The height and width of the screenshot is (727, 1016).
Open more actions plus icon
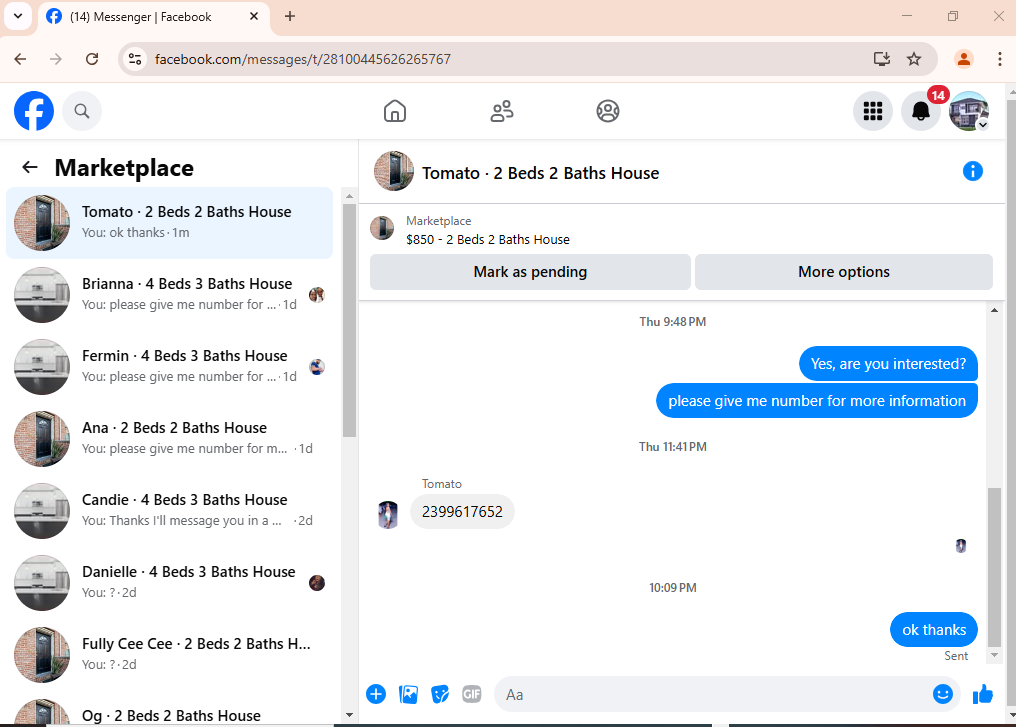[x=376, y=694]
